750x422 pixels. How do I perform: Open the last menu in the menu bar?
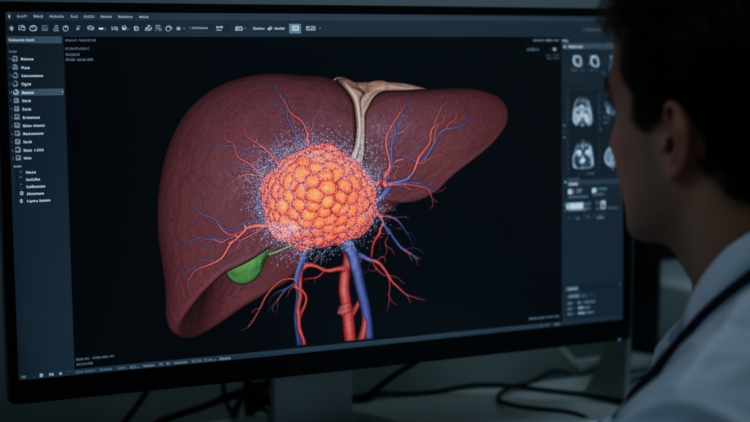[143, 17]
